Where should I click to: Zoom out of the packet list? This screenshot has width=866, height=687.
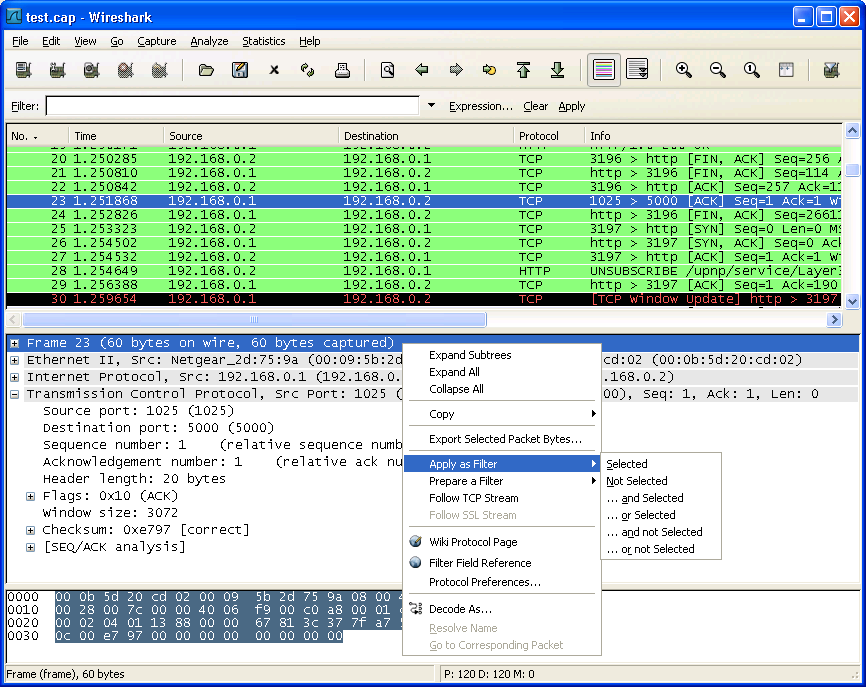[718, 70]
